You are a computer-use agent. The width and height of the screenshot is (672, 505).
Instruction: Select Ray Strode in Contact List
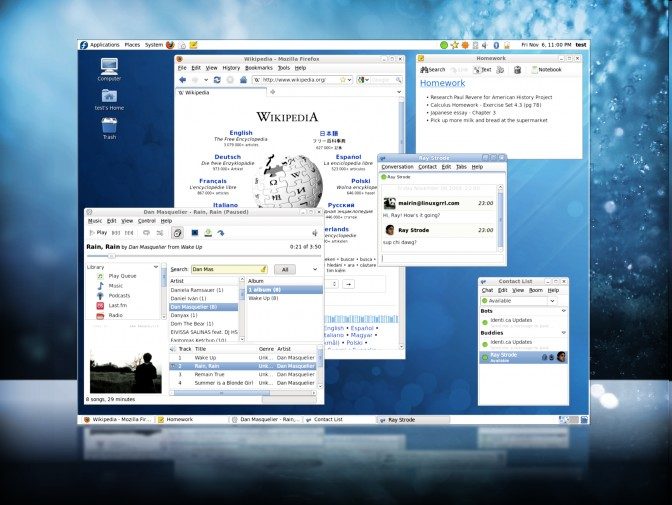(x=523, y=357)
